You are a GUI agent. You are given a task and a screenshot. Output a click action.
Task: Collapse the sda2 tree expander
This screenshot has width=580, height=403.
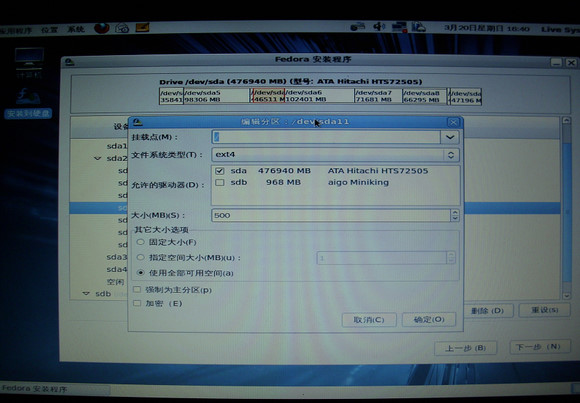click(x=98, y=158)
